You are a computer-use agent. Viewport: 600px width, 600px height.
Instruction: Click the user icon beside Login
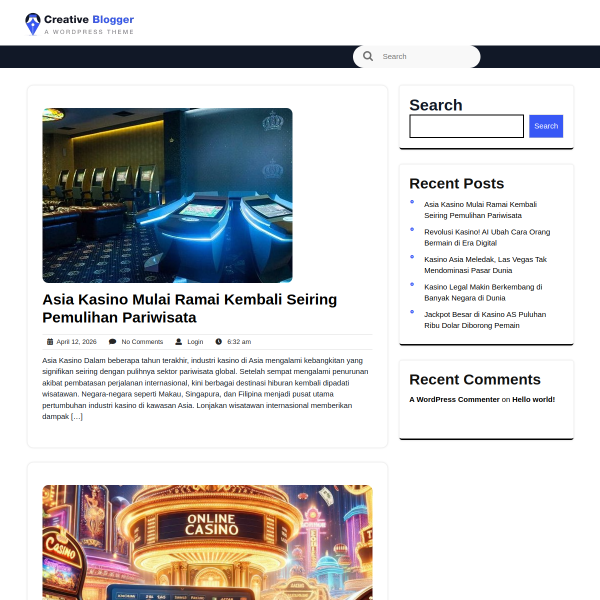pyautogui.click(x=178, y=342)
